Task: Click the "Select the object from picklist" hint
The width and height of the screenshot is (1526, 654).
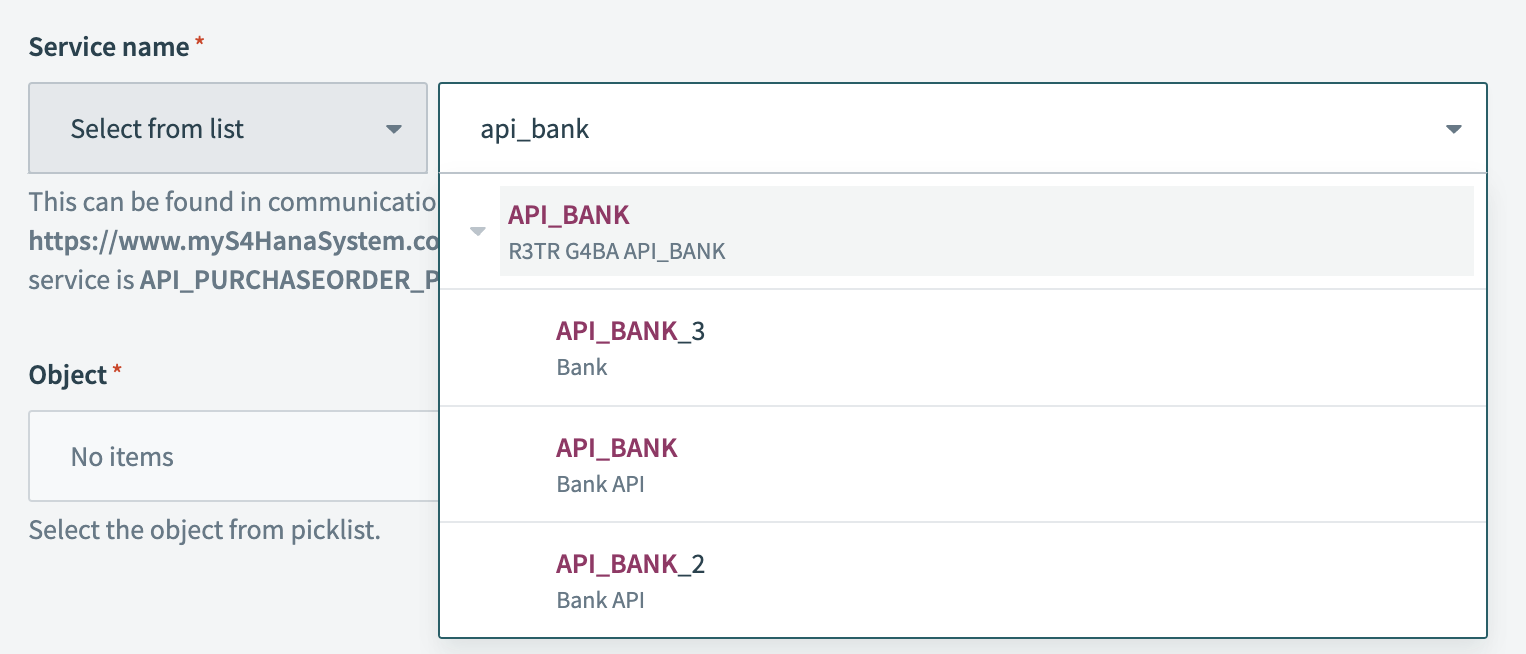Action: [x=205, y=530]
